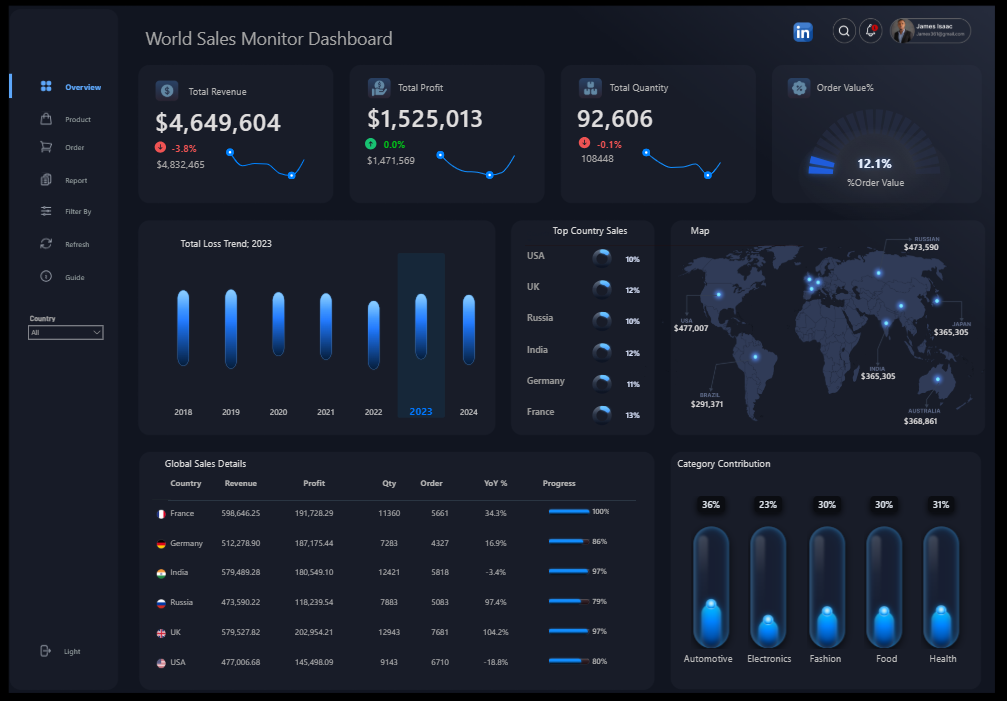Open the Report document icon
The height and width of the screenshot is (701, 1007).
coord(46,180)
